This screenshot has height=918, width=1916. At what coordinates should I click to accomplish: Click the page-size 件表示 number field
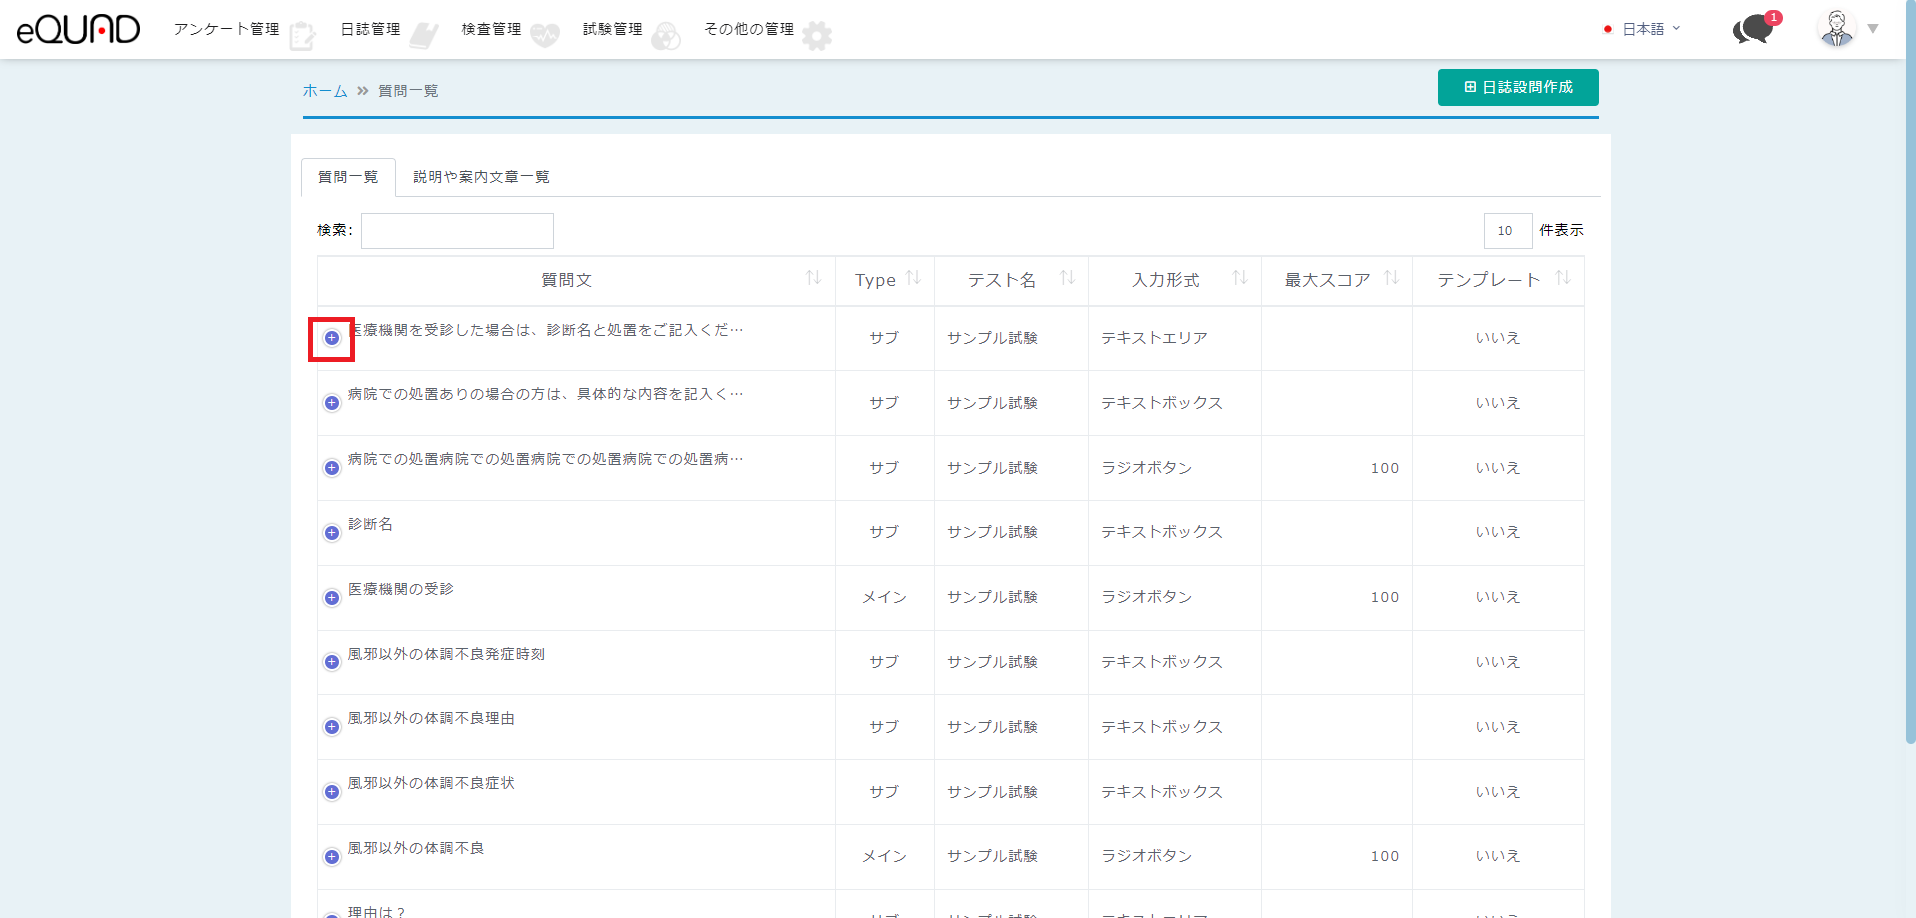pyautogui.click(x=1507, y=231)
